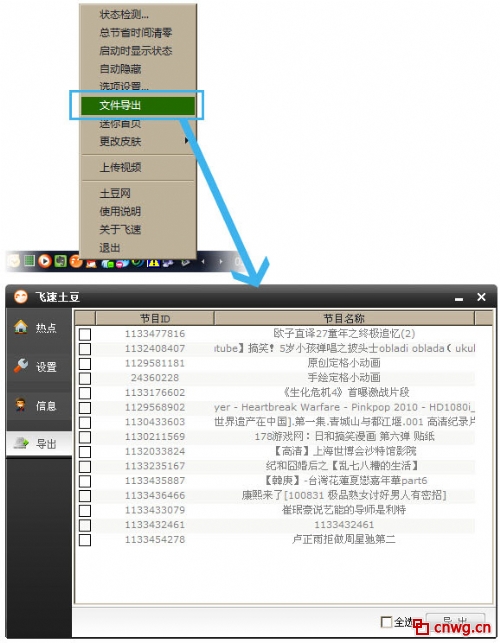
Task: Click the yellow warning triangle tray icon
Action: tap(154, 262)
